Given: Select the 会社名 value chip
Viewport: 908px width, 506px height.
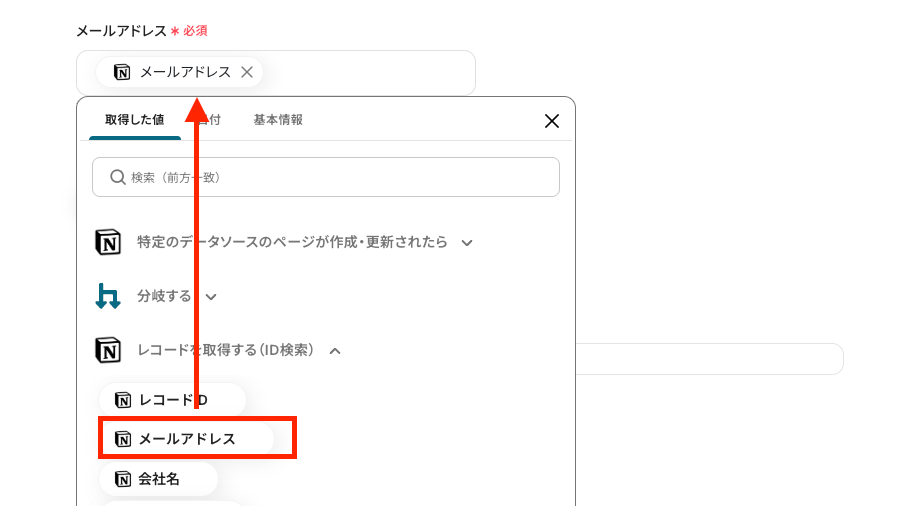Looking at the screenshot, I should click(158, 479).
